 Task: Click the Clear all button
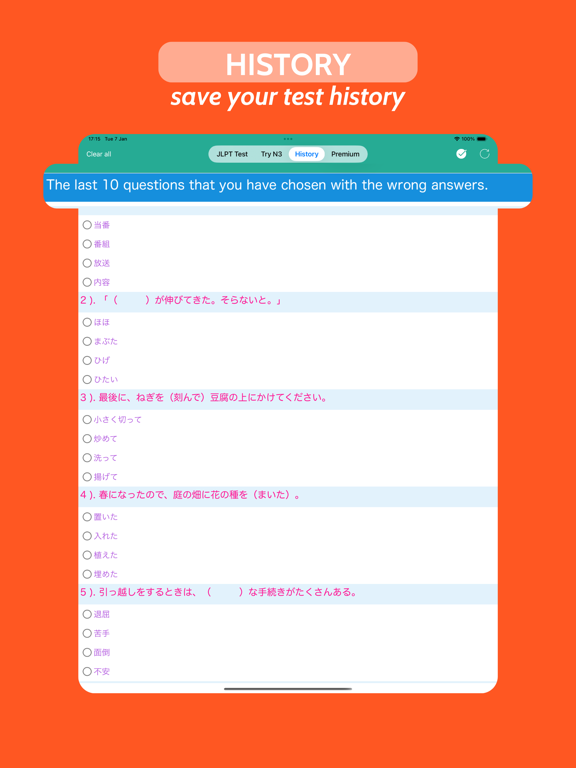[99, 154]
